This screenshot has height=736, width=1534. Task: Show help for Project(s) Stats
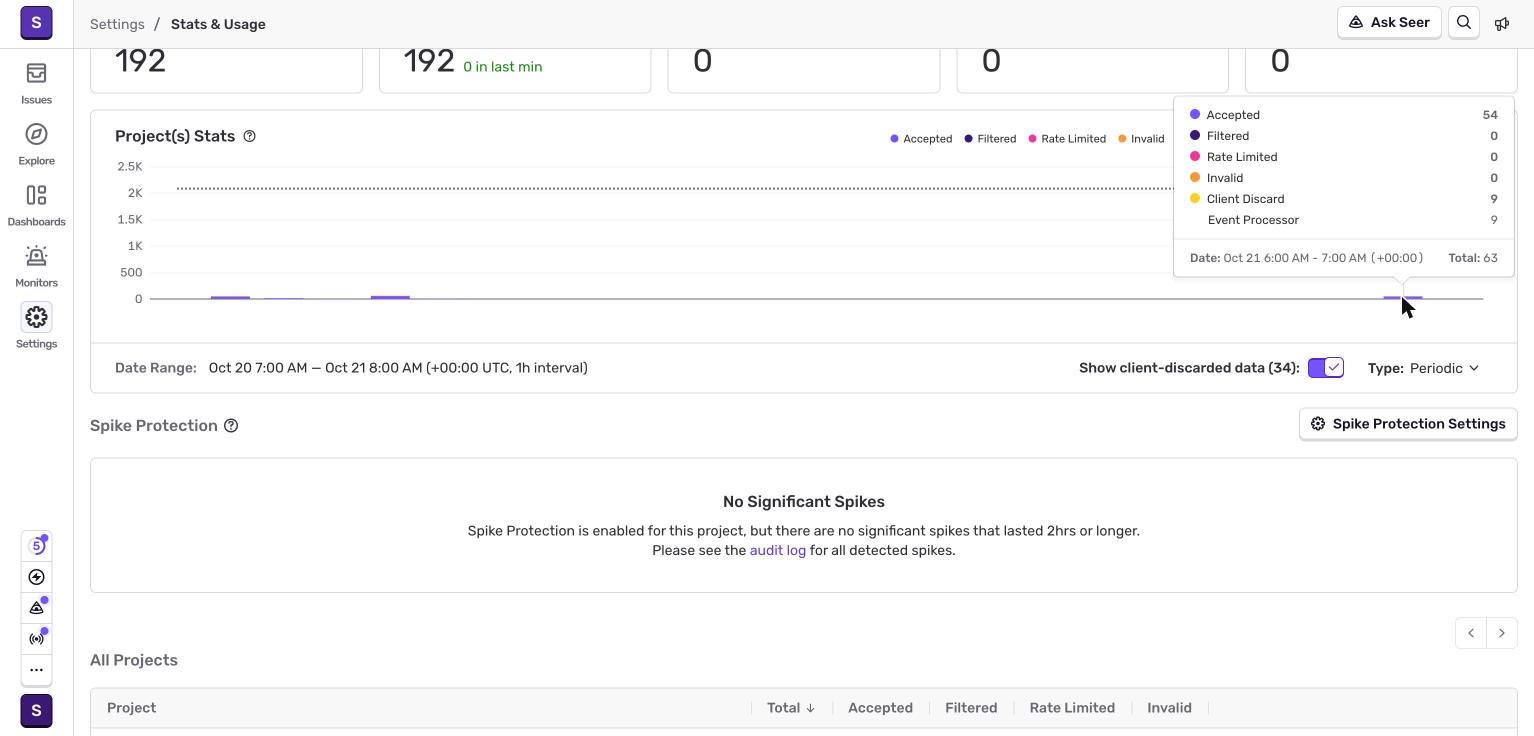(250, 136)
